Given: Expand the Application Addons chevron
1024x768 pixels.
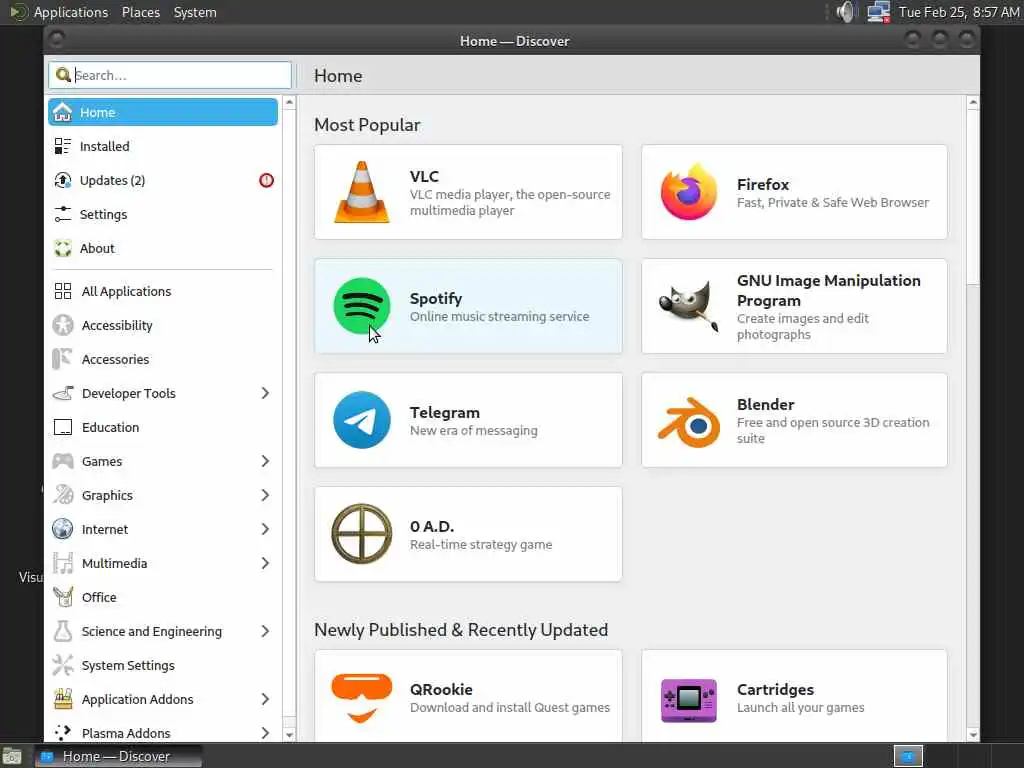Looking at the screenshot, I should [265, 699].
